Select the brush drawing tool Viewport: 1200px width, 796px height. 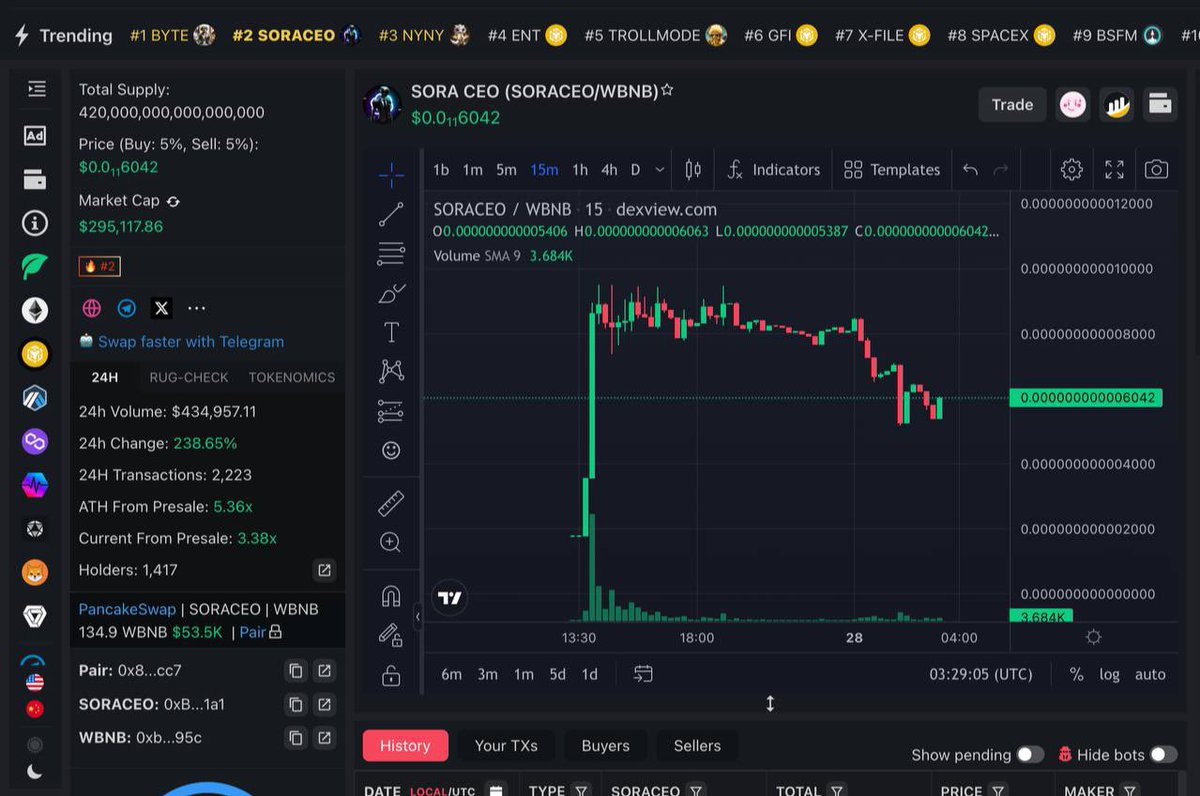pos(391,293)
